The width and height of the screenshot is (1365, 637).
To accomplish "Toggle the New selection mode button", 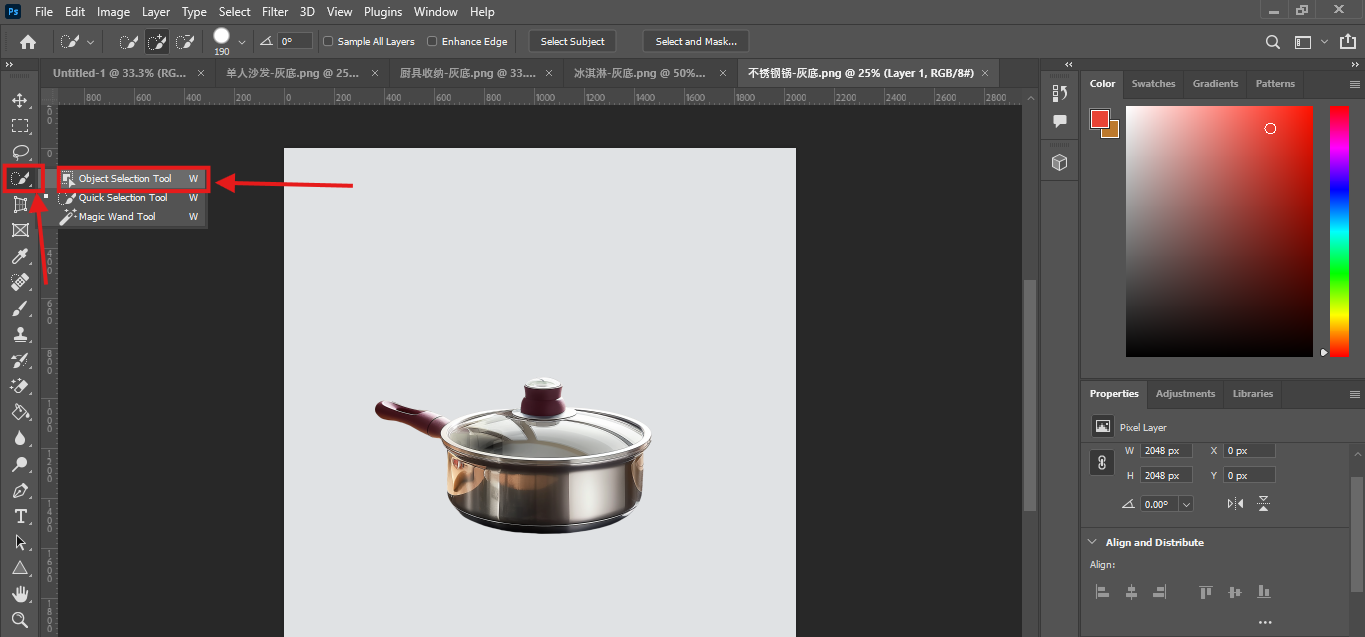I will tap(129, 42).
